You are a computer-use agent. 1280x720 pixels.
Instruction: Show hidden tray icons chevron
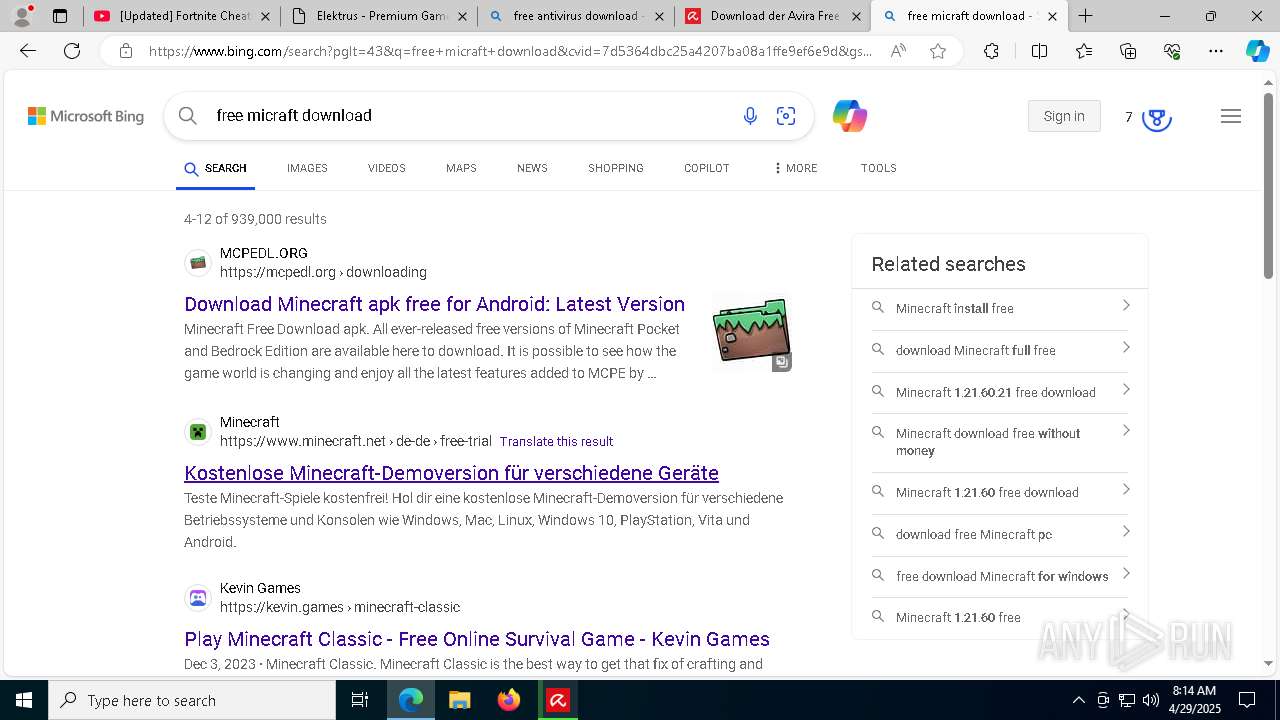[1079, 700]
